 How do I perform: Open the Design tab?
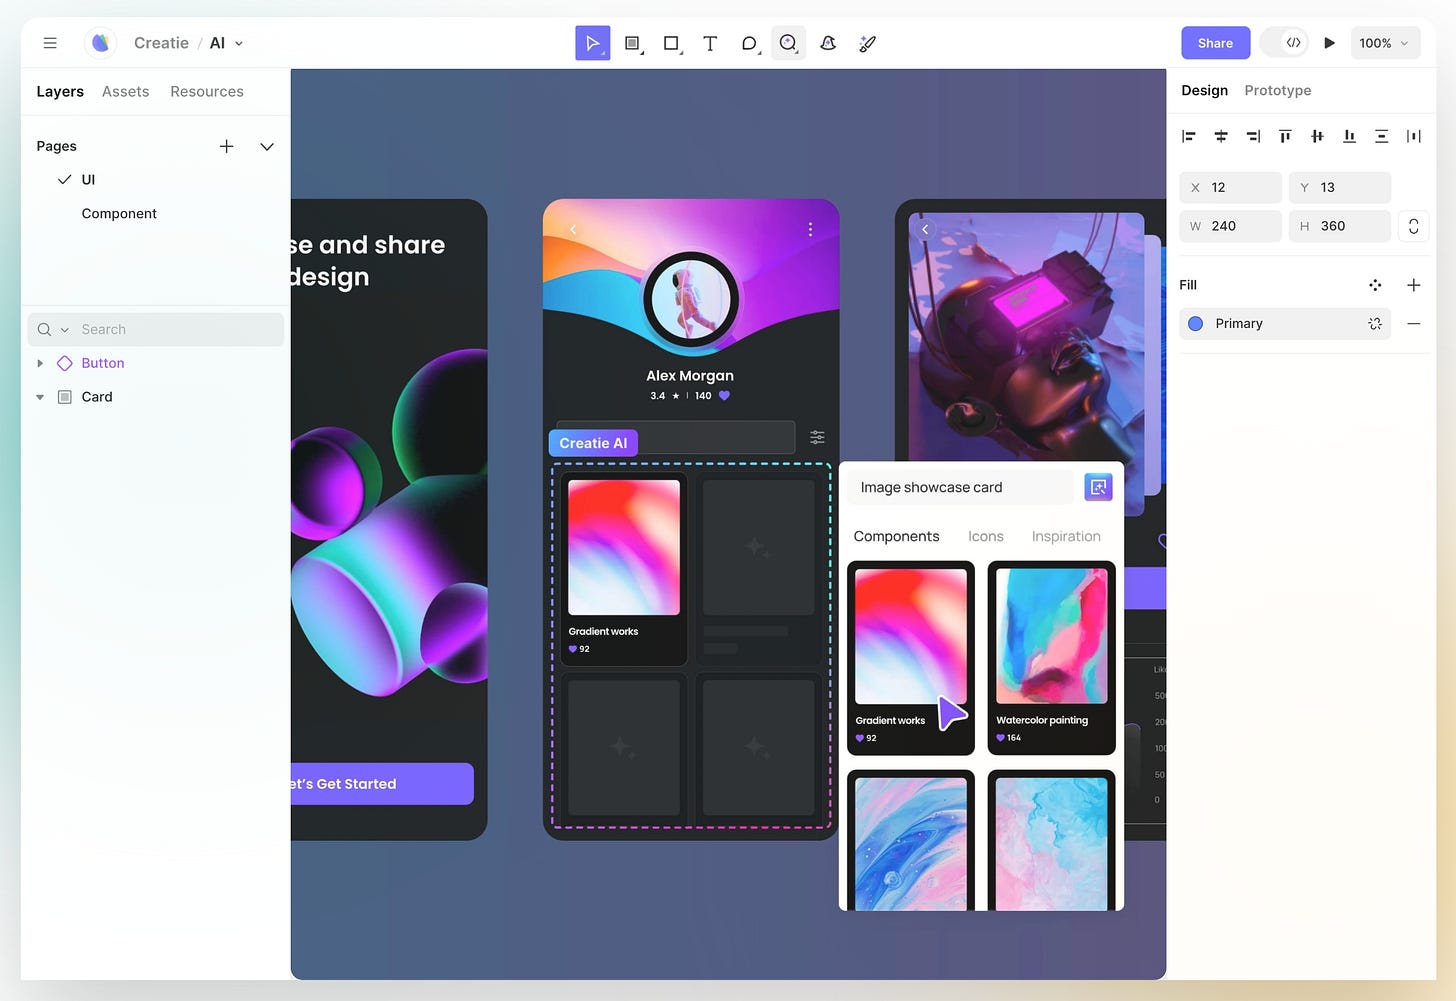(x=1204, y=90)
